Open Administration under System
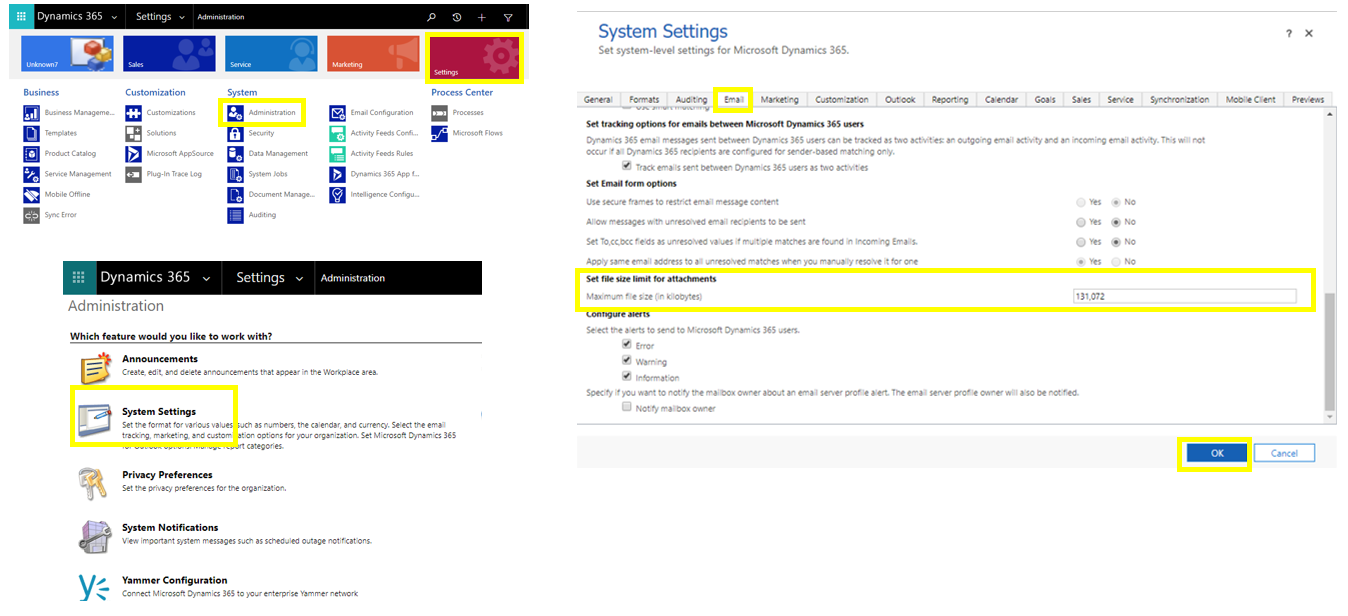This screenshot has height=616, width=1348. click(263, 113)
